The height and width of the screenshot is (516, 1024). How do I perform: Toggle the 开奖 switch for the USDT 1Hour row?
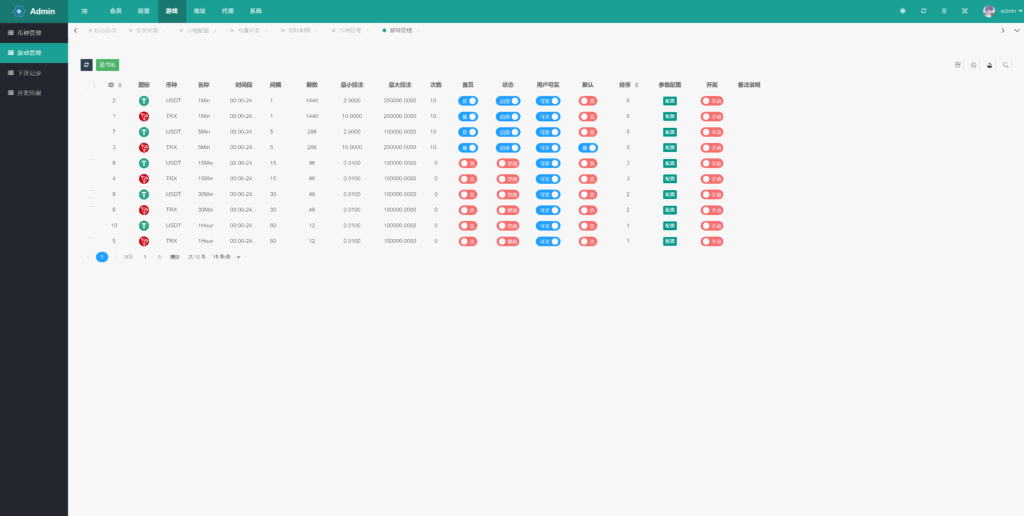click(711, 226)
